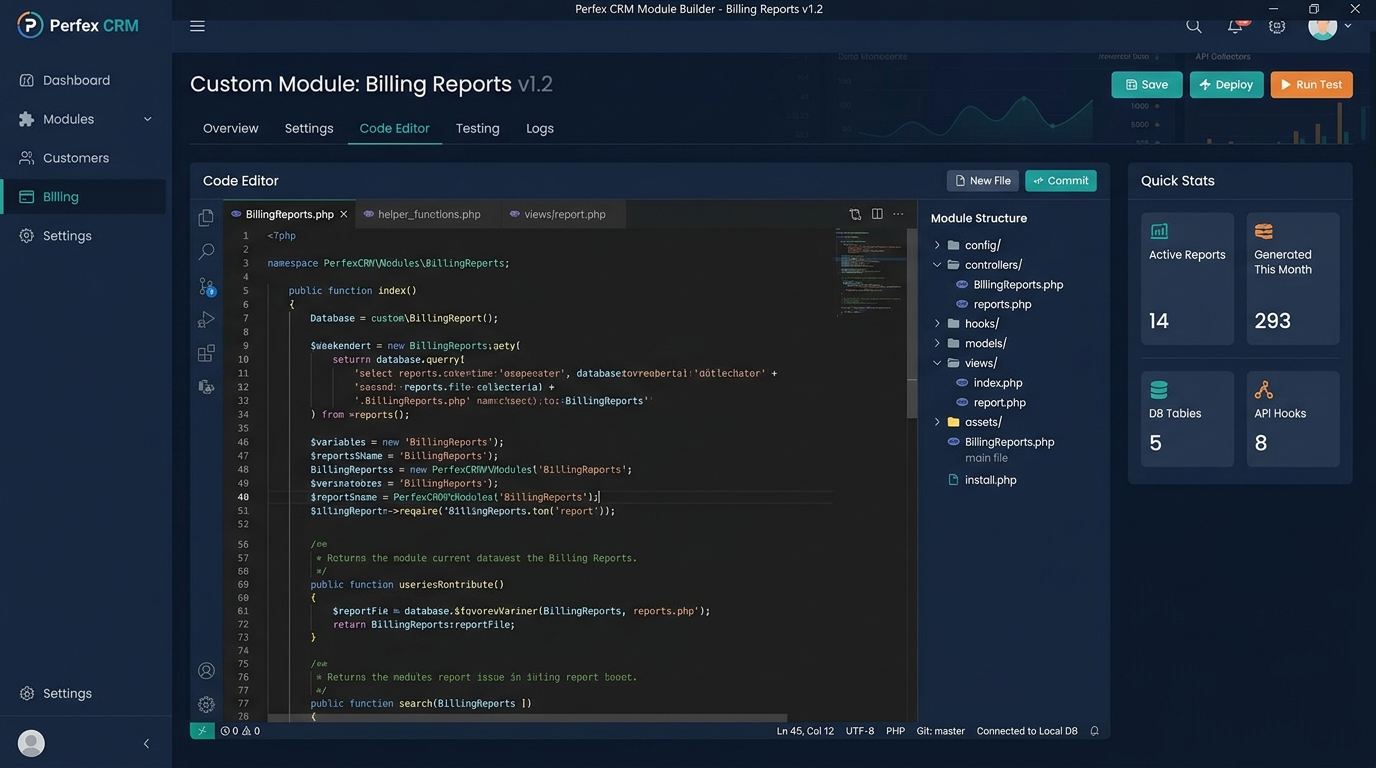This screenshot has height=768, width=1376.
Task: Select the Code Editor tab
Action: coord(395,128)
